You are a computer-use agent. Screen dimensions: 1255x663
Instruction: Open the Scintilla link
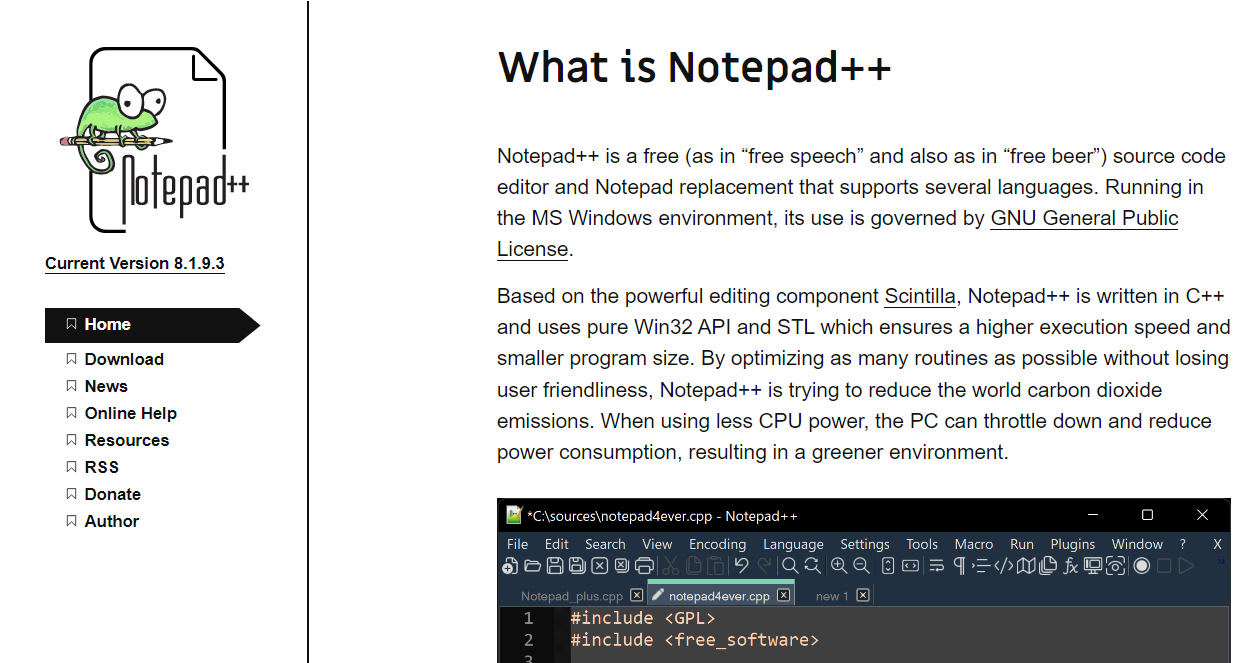tap(921, 296)
